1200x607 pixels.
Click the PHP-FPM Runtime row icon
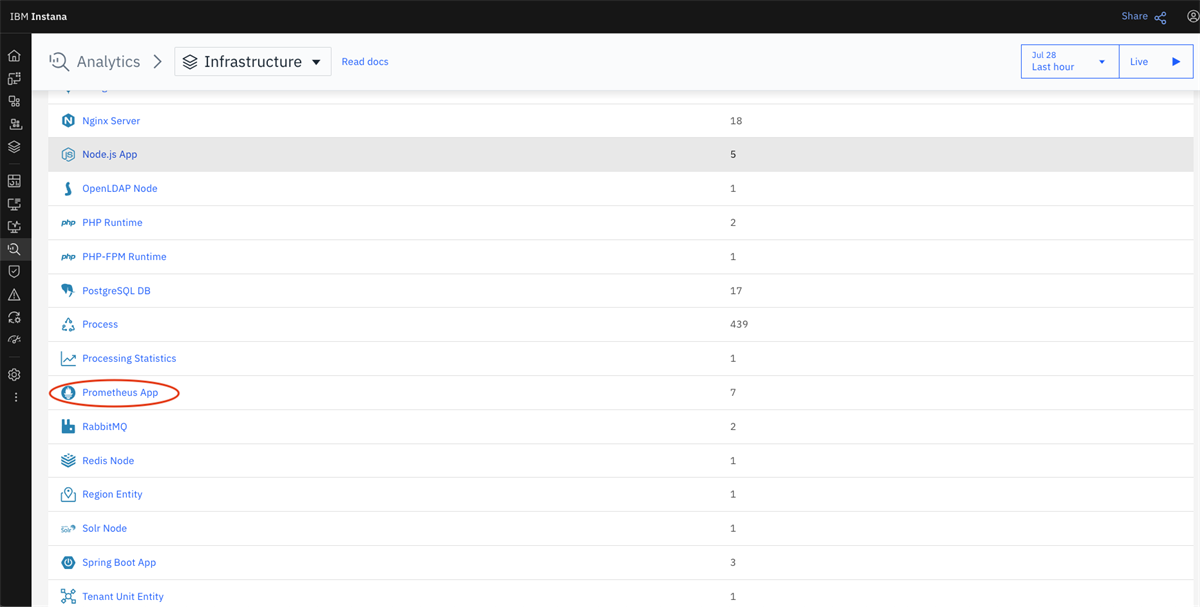(x=68, y=257)
